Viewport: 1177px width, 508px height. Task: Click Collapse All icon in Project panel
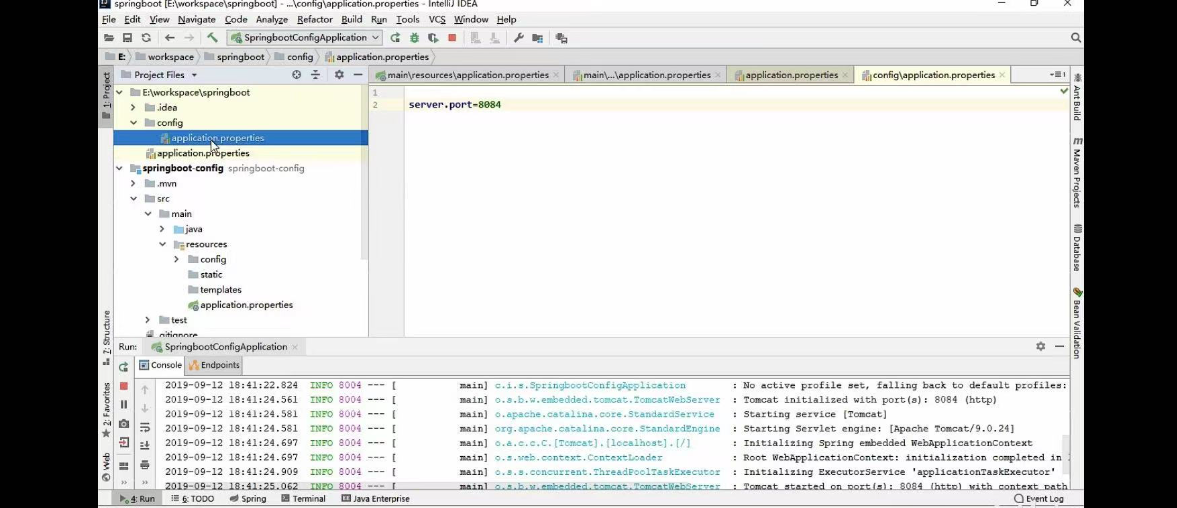315,75
